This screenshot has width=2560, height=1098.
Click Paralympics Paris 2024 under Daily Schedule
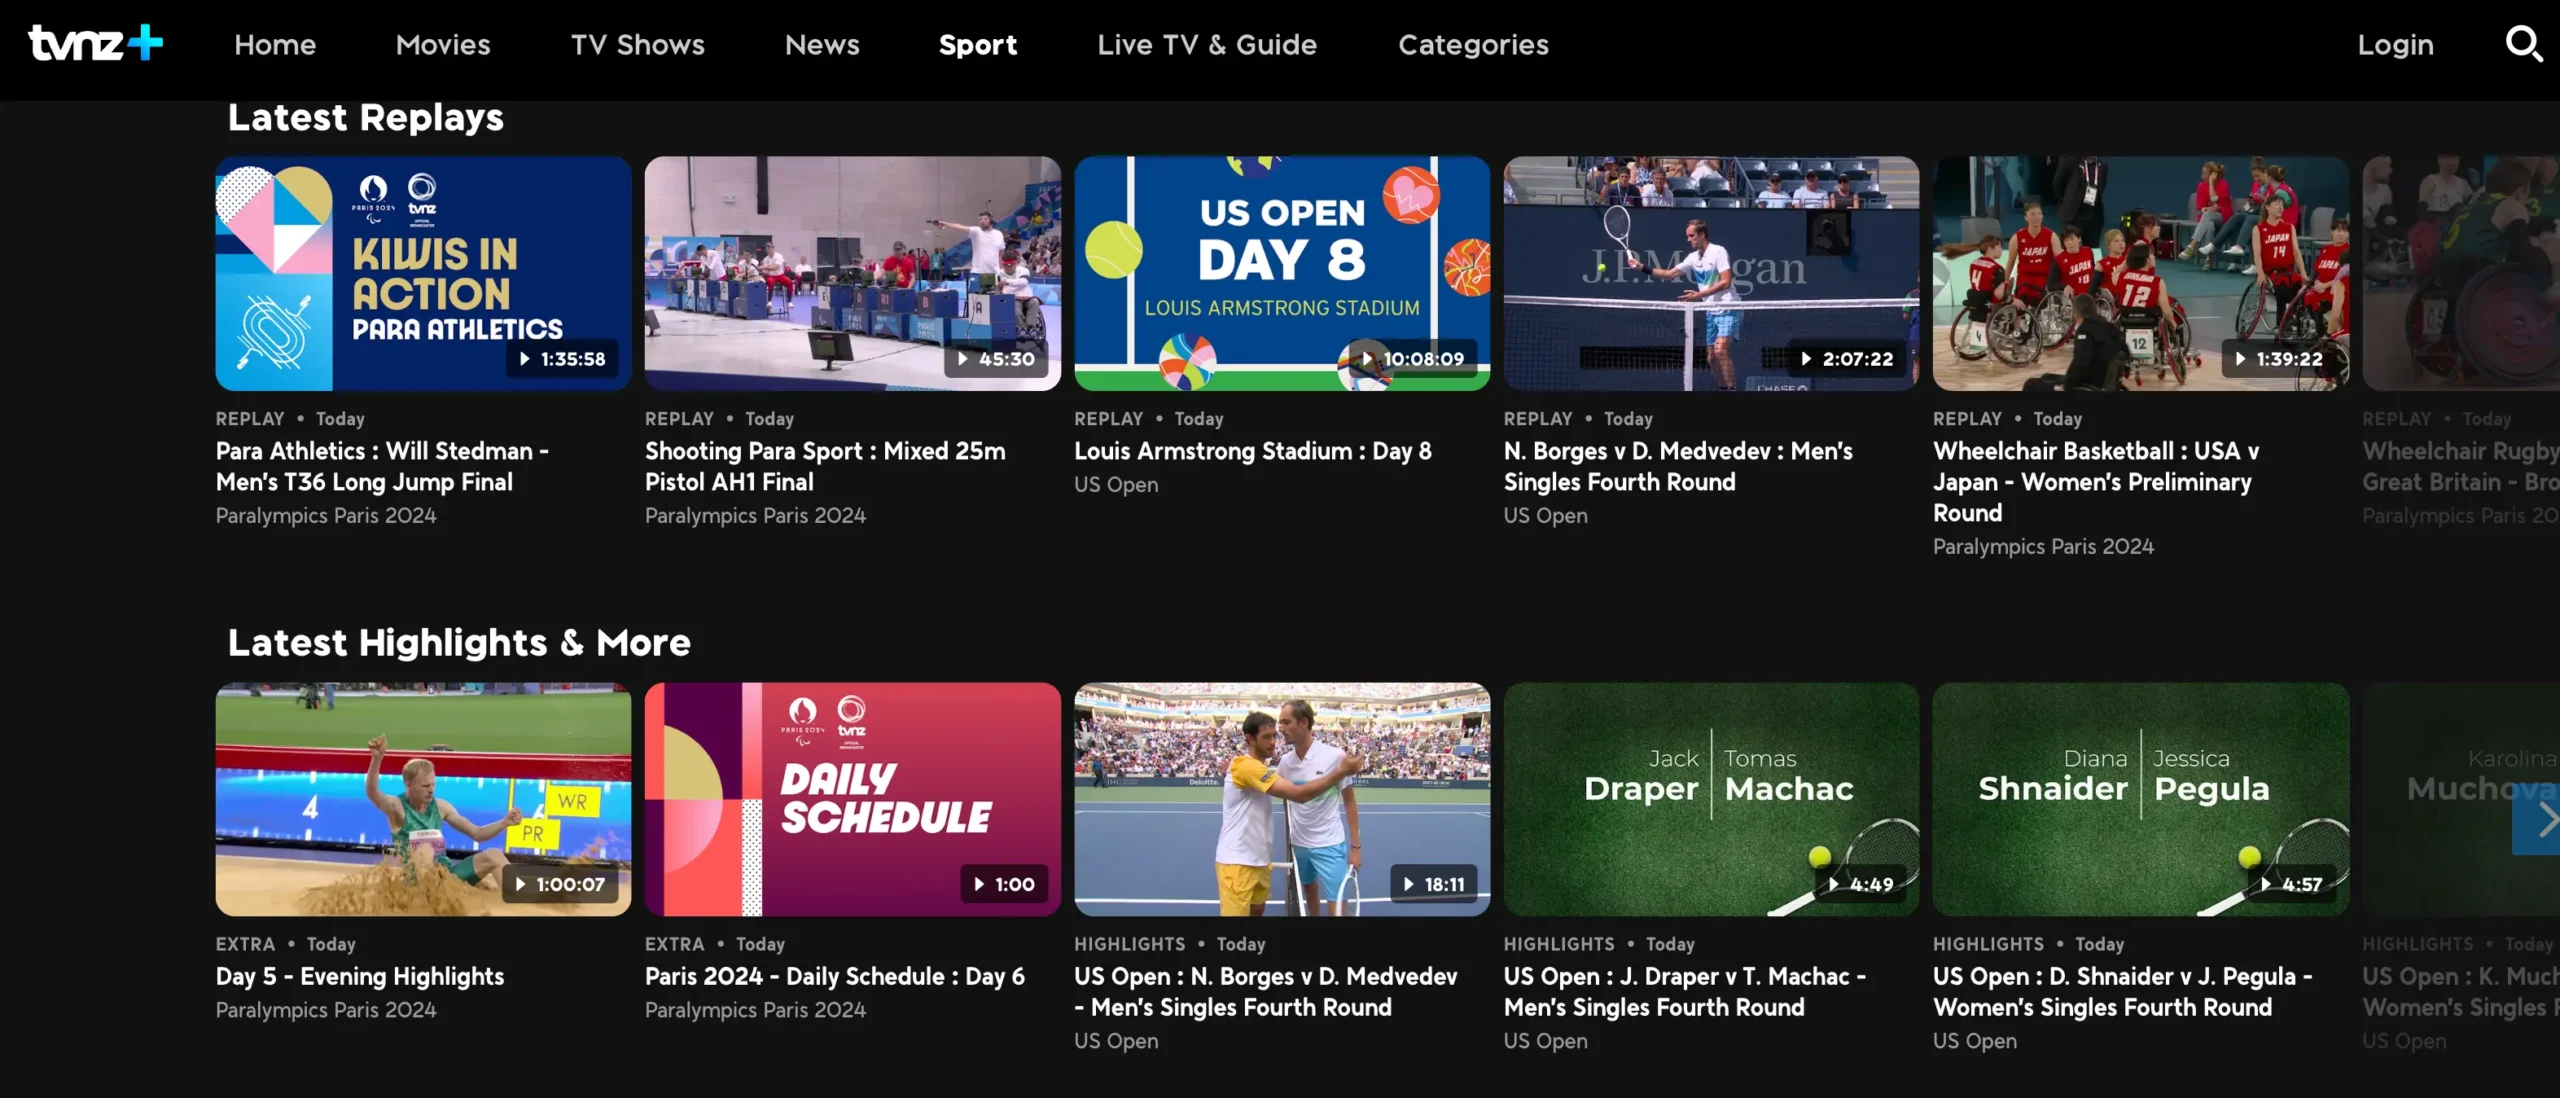[x=755, y=1010]
